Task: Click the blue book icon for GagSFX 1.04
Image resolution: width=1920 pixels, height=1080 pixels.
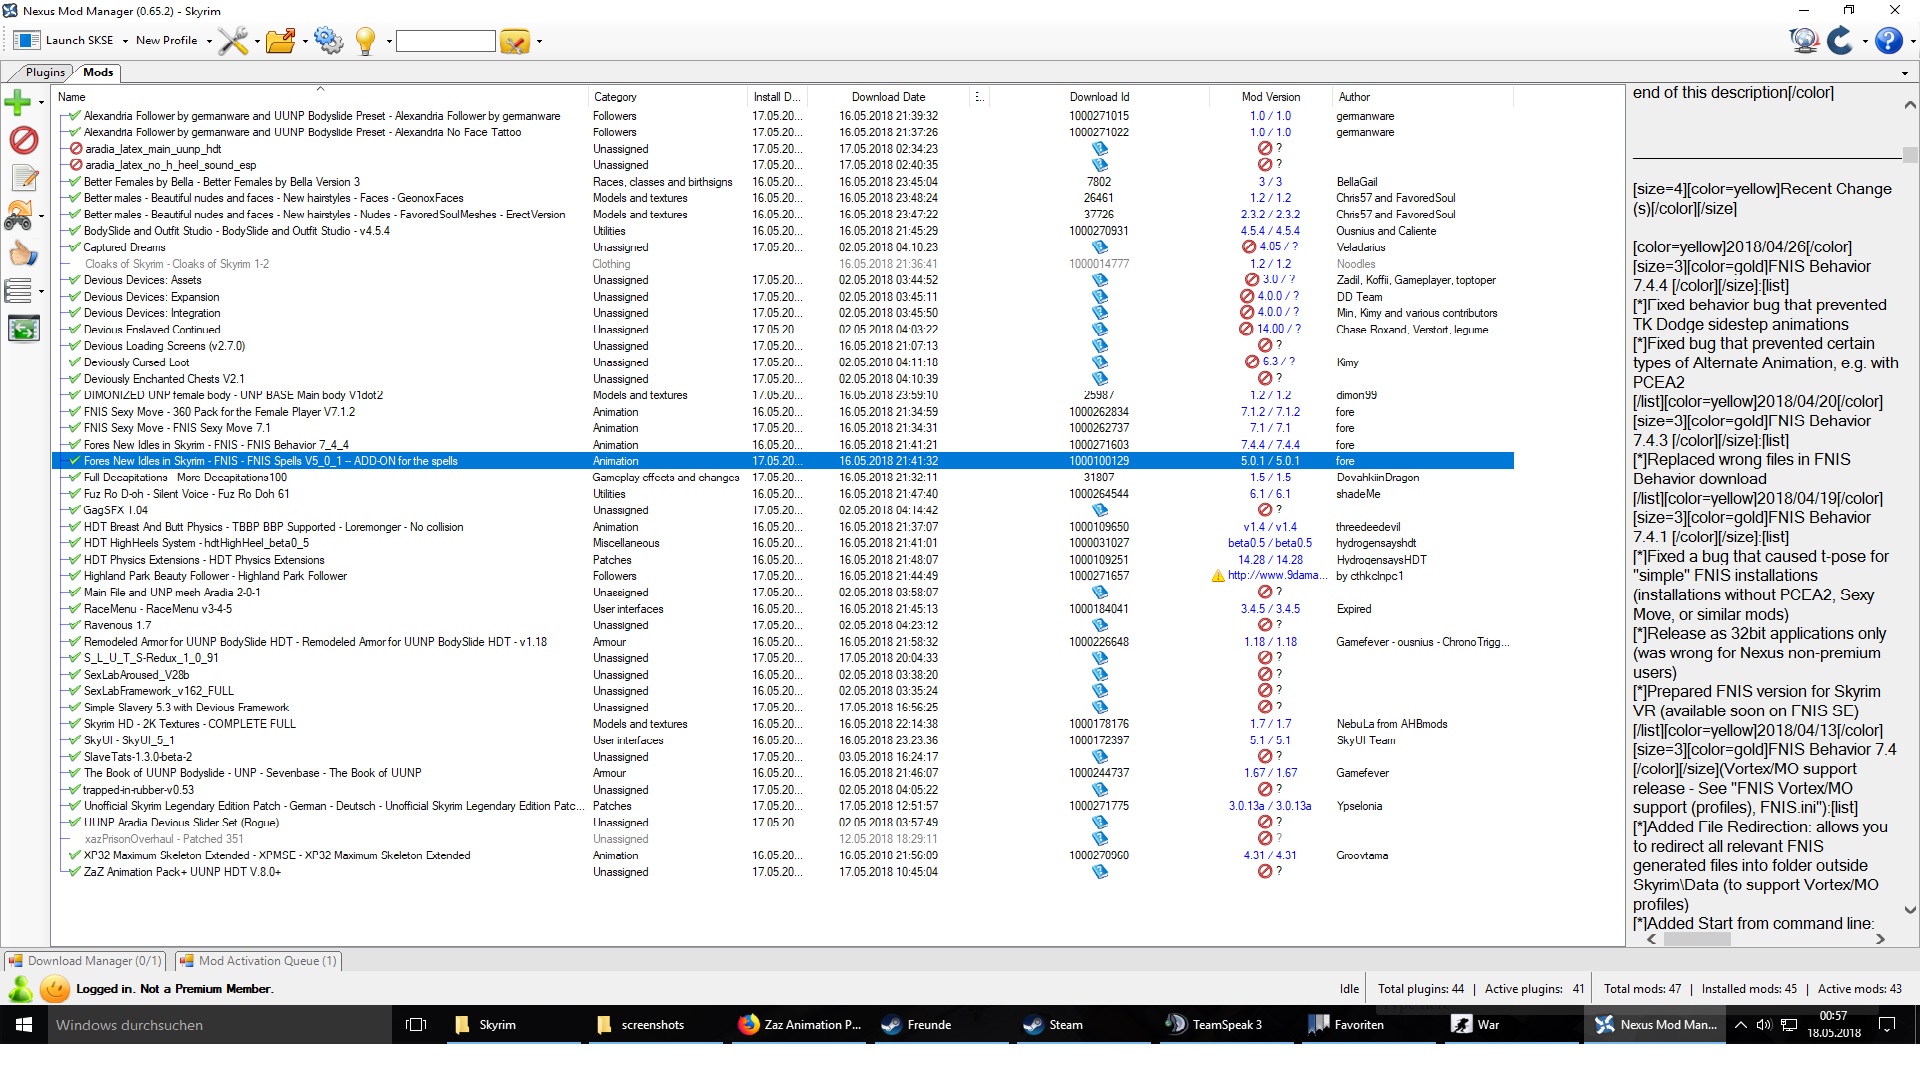Action: point(1099,510)
